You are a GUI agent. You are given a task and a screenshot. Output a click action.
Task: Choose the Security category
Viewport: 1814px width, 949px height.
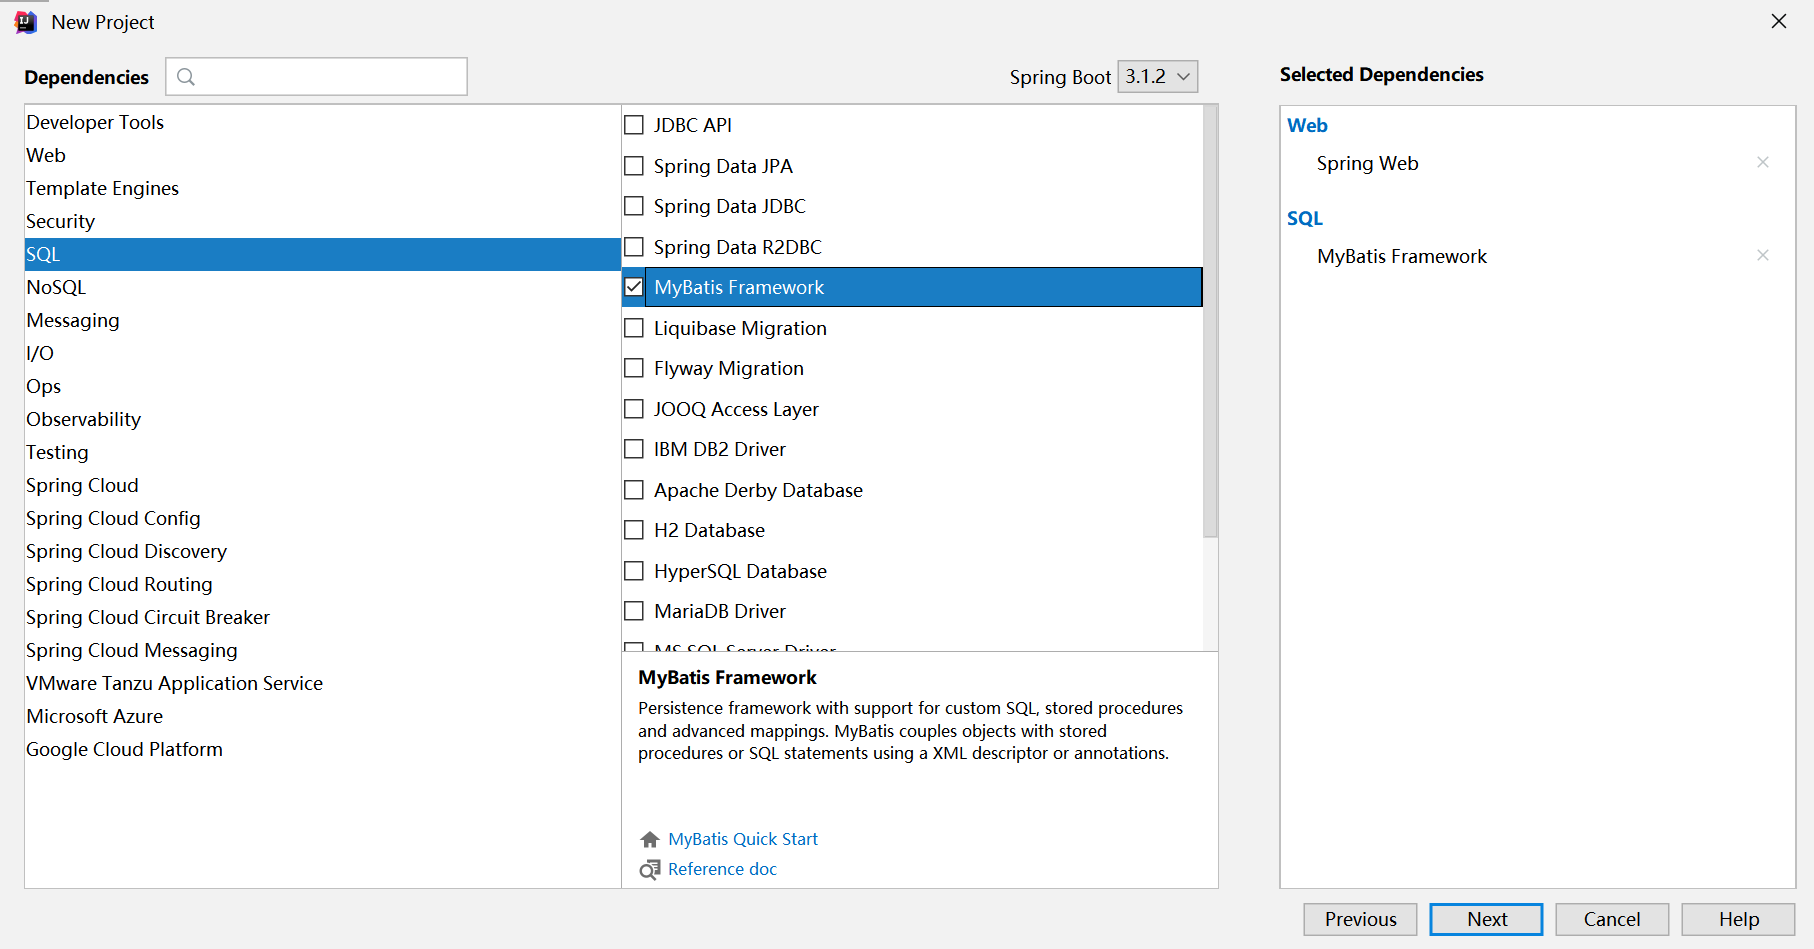322,221
